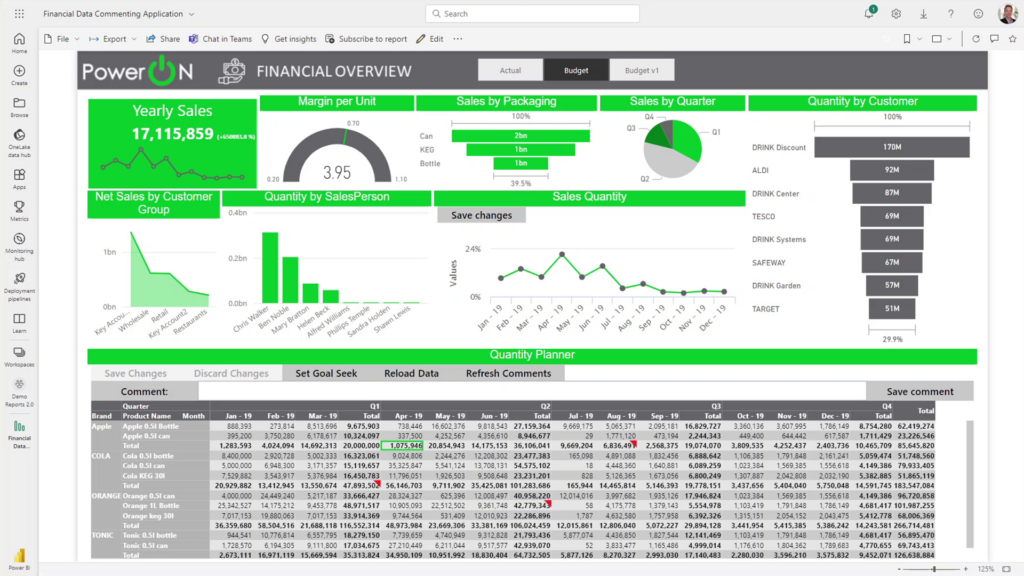Add report to favorites star
Screen dimensions: 1024x576
click(x=1012, y=39)
